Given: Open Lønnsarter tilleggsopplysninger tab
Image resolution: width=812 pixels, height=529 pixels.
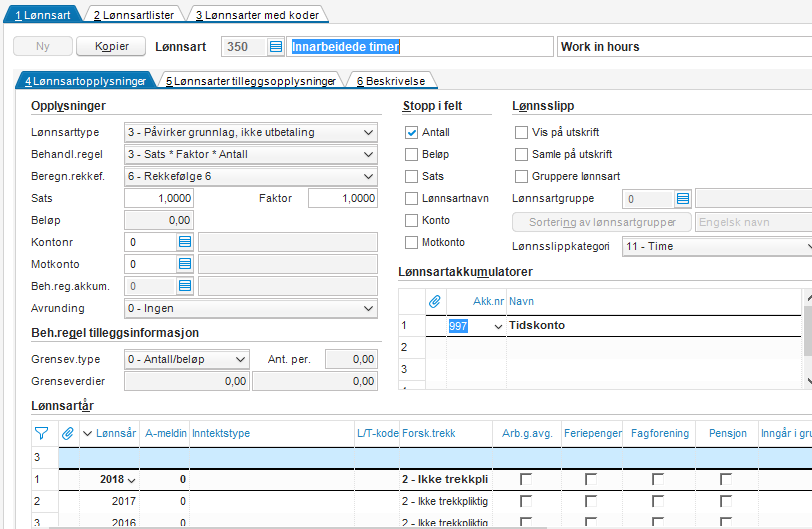Looking at the screenshot, I should coord(251,81).
